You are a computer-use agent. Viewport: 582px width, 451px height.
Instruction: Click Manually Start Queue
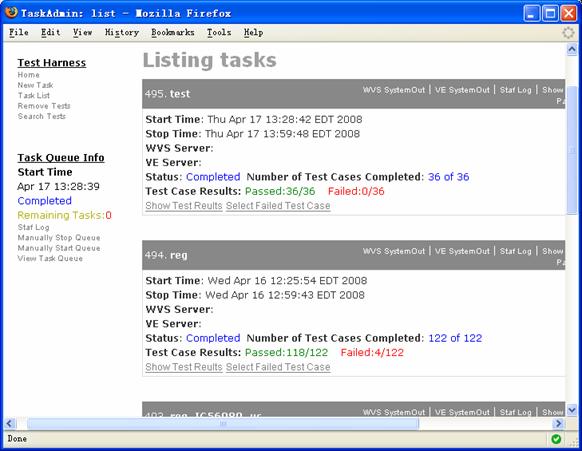[59, 248]
